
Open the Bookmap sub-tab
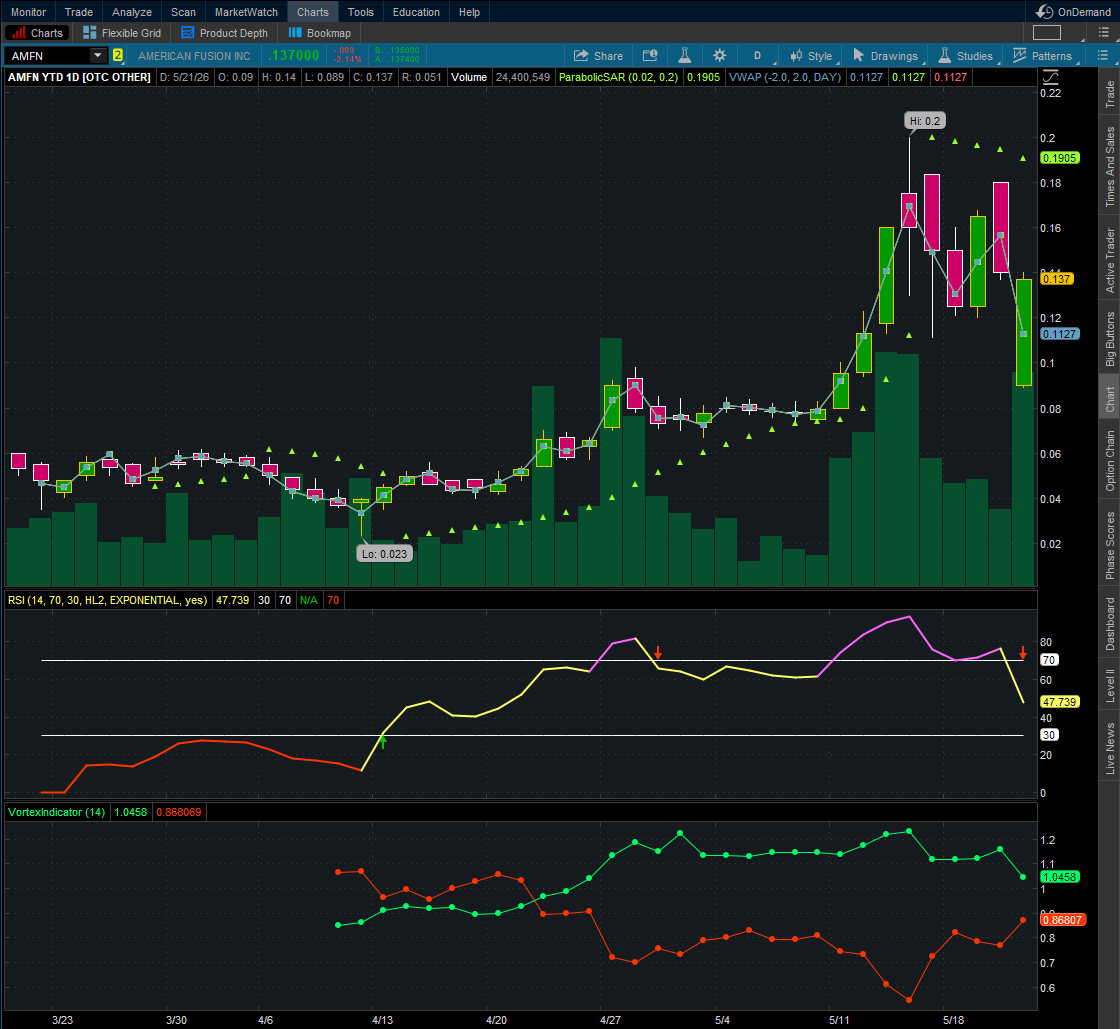pos(320,33)
